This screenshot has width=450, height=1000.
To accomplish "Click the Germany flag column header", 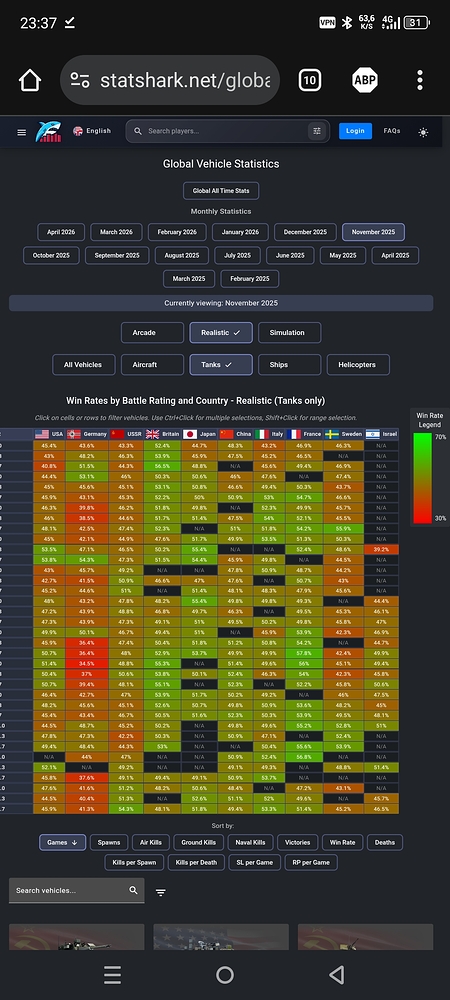I will click(87, 434).
